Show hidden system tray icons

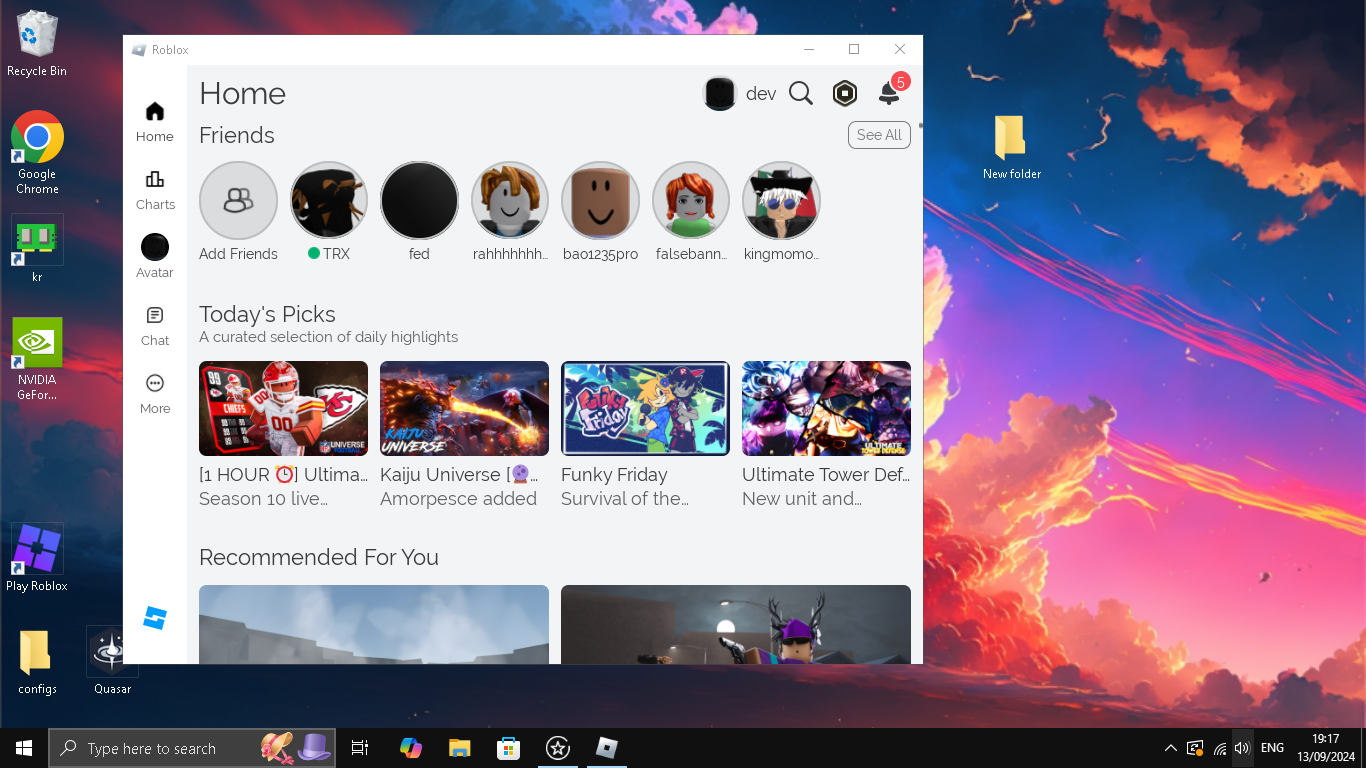point(1170,748)
